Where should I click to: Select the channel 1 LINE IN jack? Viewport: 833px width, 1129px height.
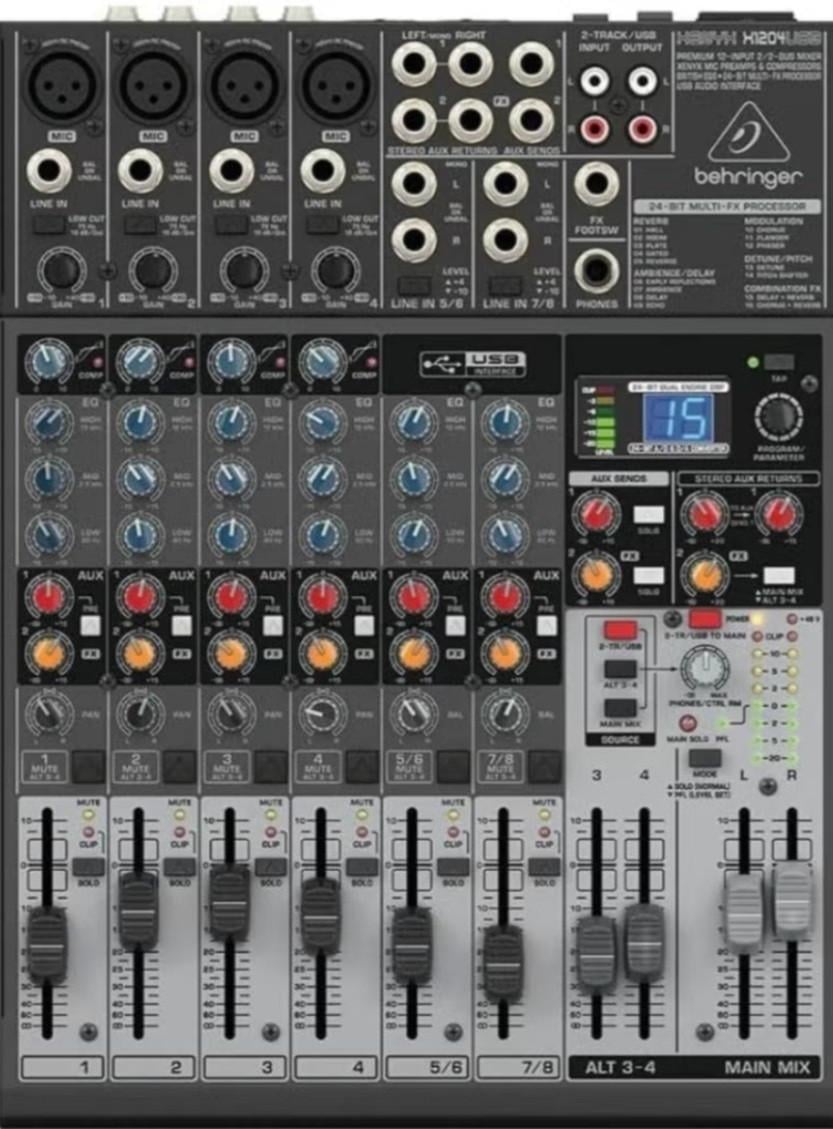49,171
